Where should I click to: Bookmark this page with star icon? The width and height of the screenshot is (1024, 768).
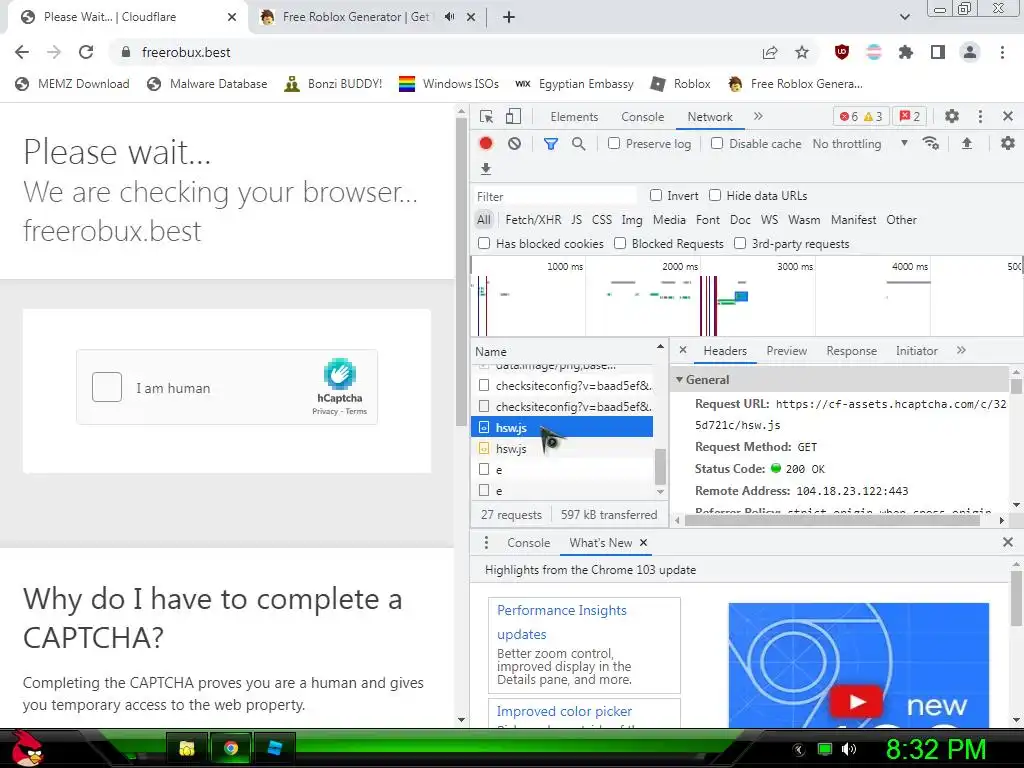coord(802,52)
